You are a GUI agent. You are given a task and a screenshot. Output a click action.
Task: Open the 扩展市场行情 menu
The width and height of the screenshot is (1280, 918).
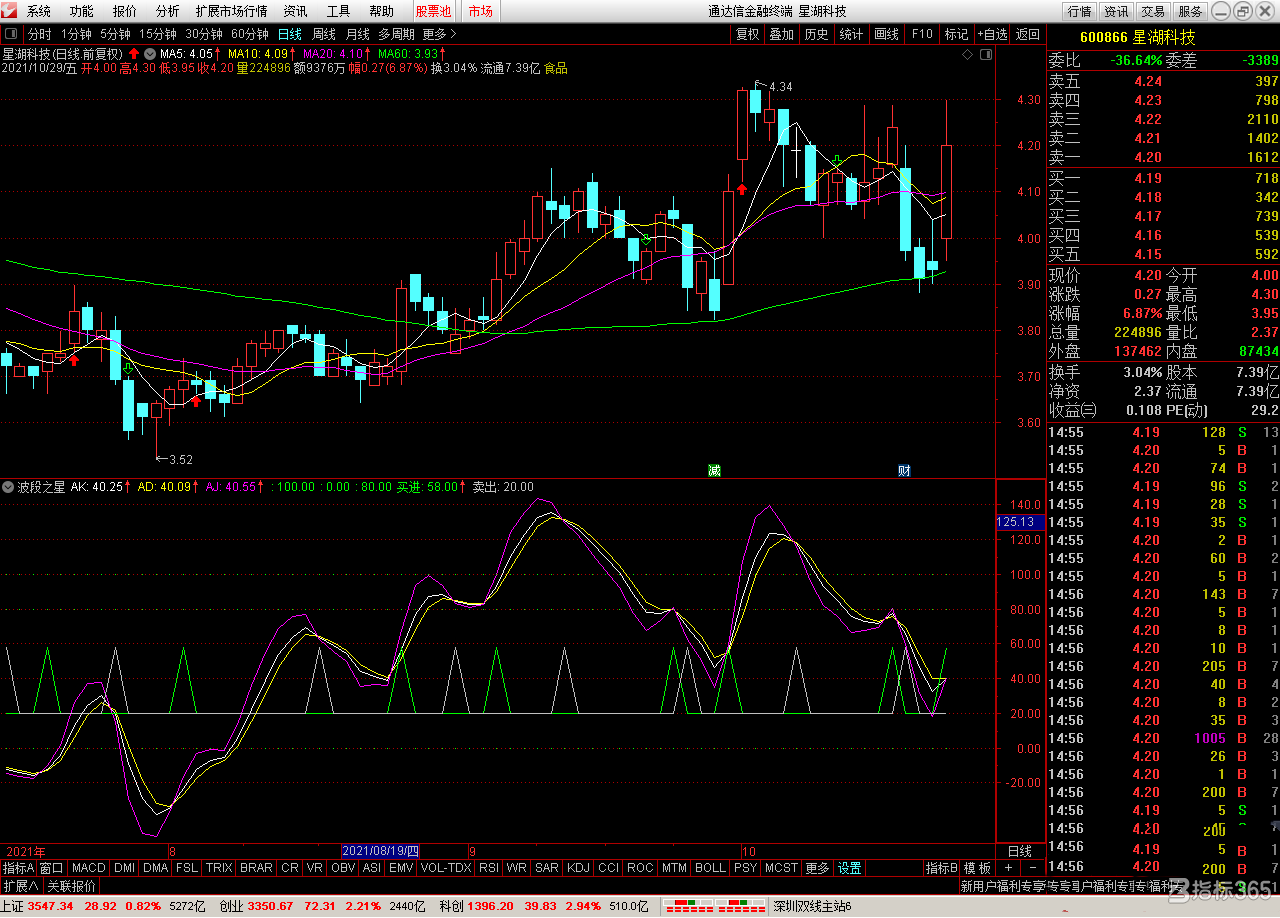click(232, 11)
